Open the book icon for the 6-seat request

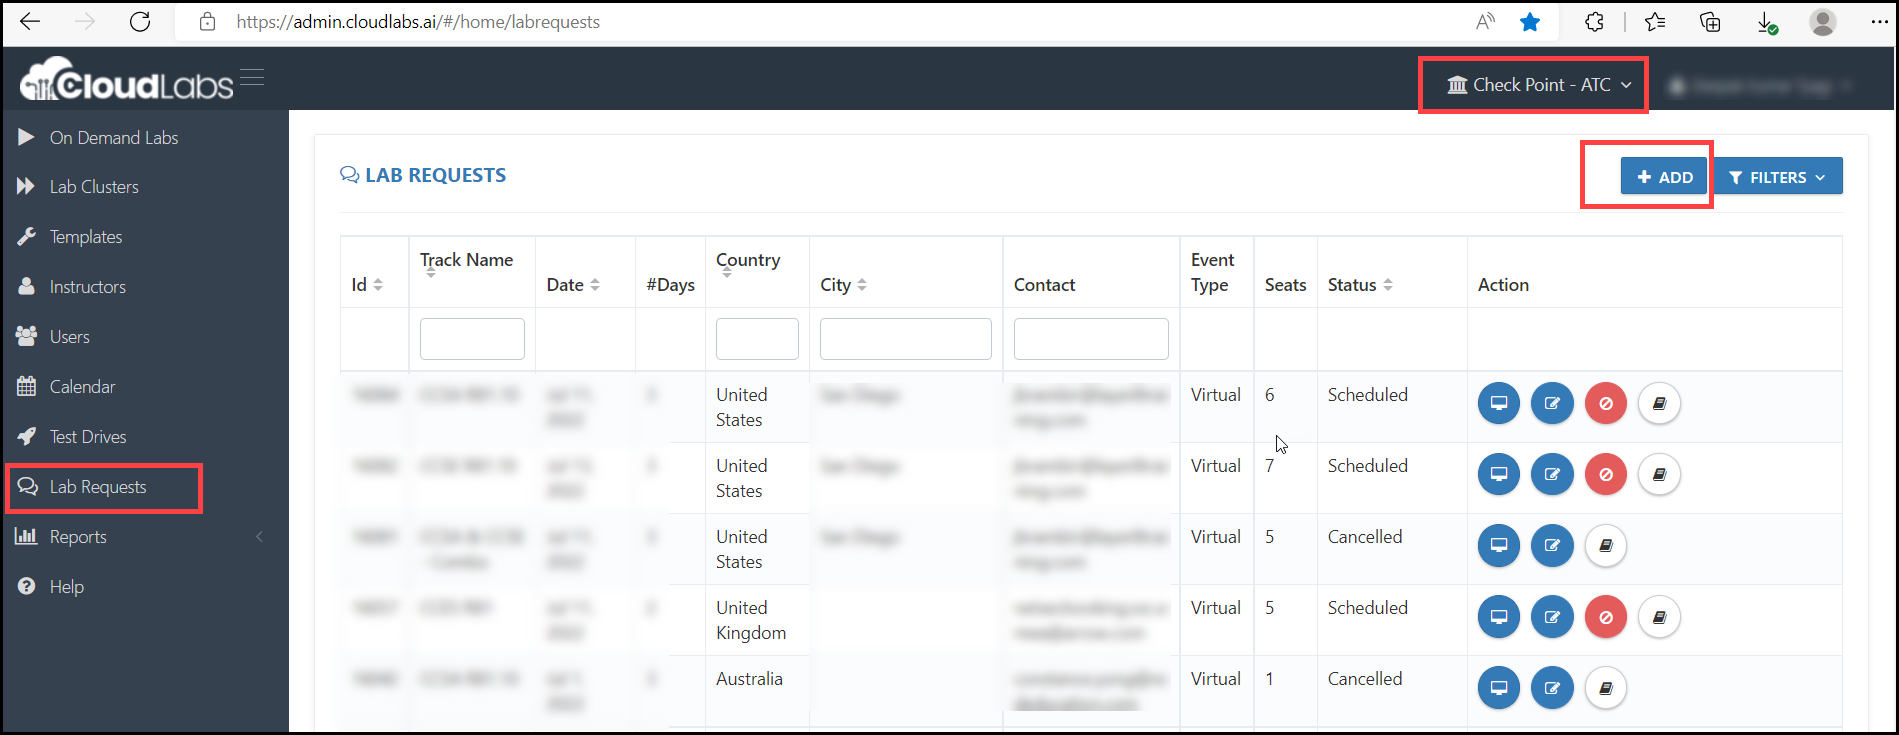(x=1659, y=403)
